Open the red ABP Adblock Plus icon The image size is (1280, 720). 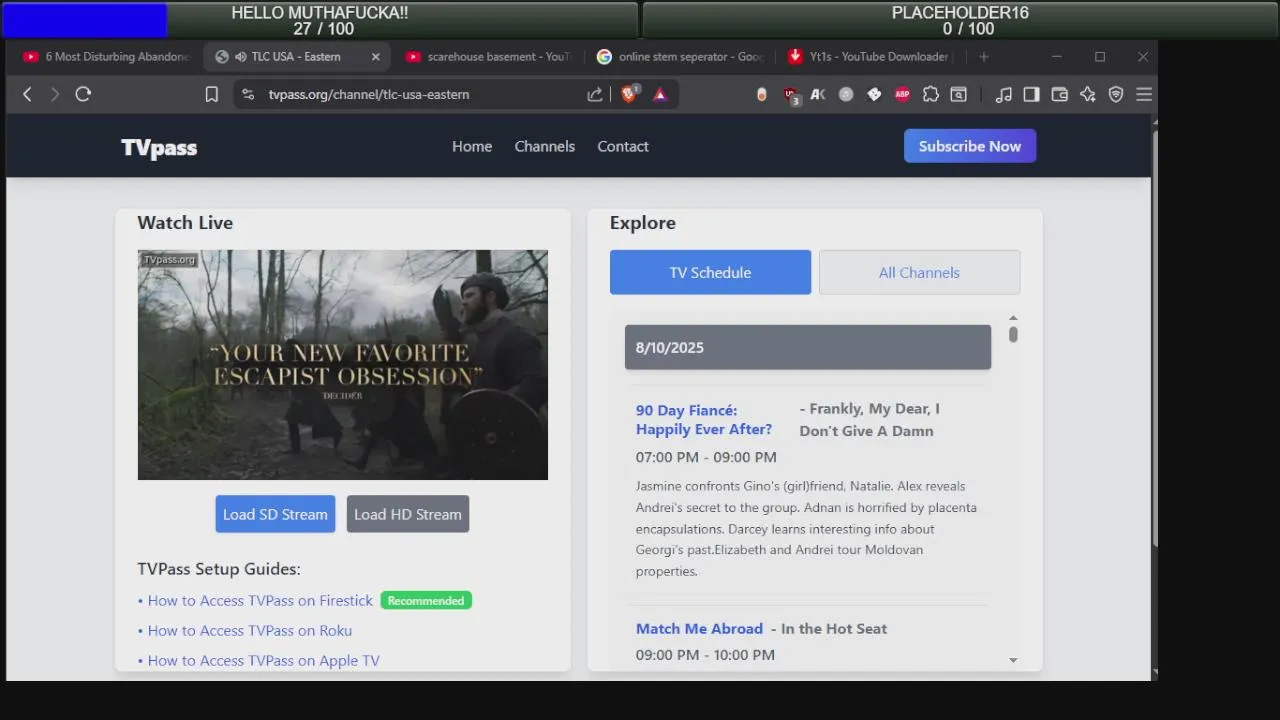pyautogui.click(x=902, y=94)
